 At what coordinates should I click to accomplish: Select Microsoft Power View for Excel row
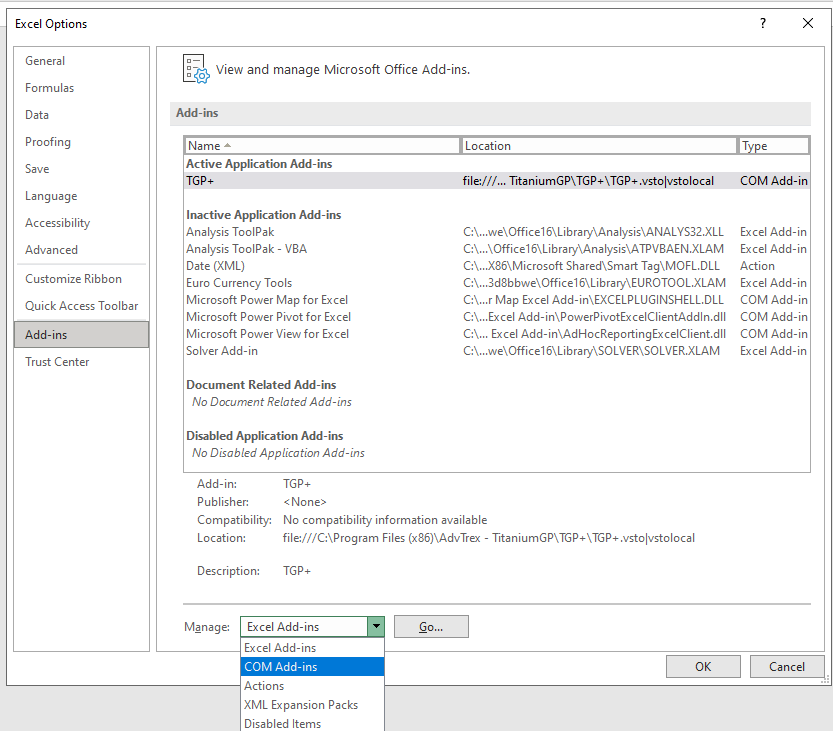(x=497, y=334)
